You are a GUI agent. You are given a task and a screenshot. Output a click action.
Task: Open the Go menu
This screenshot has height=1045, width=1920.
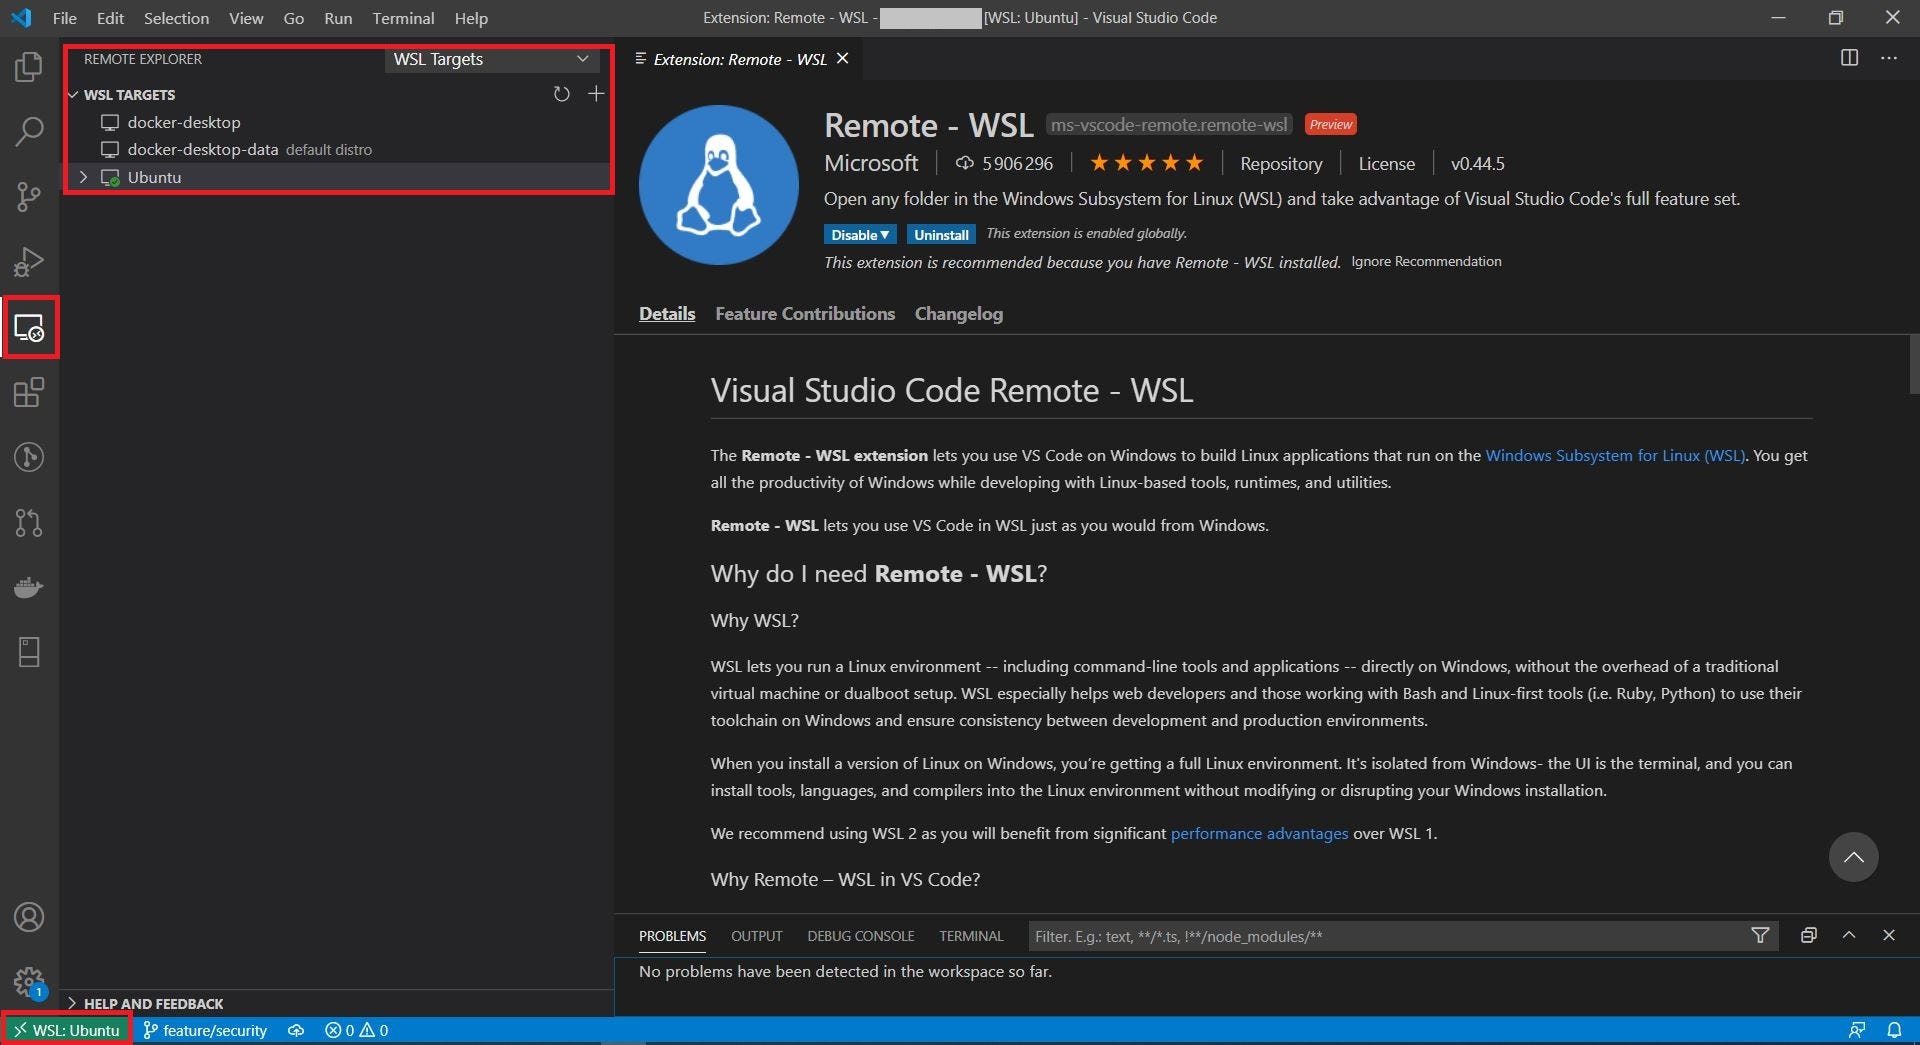point(293,18)
